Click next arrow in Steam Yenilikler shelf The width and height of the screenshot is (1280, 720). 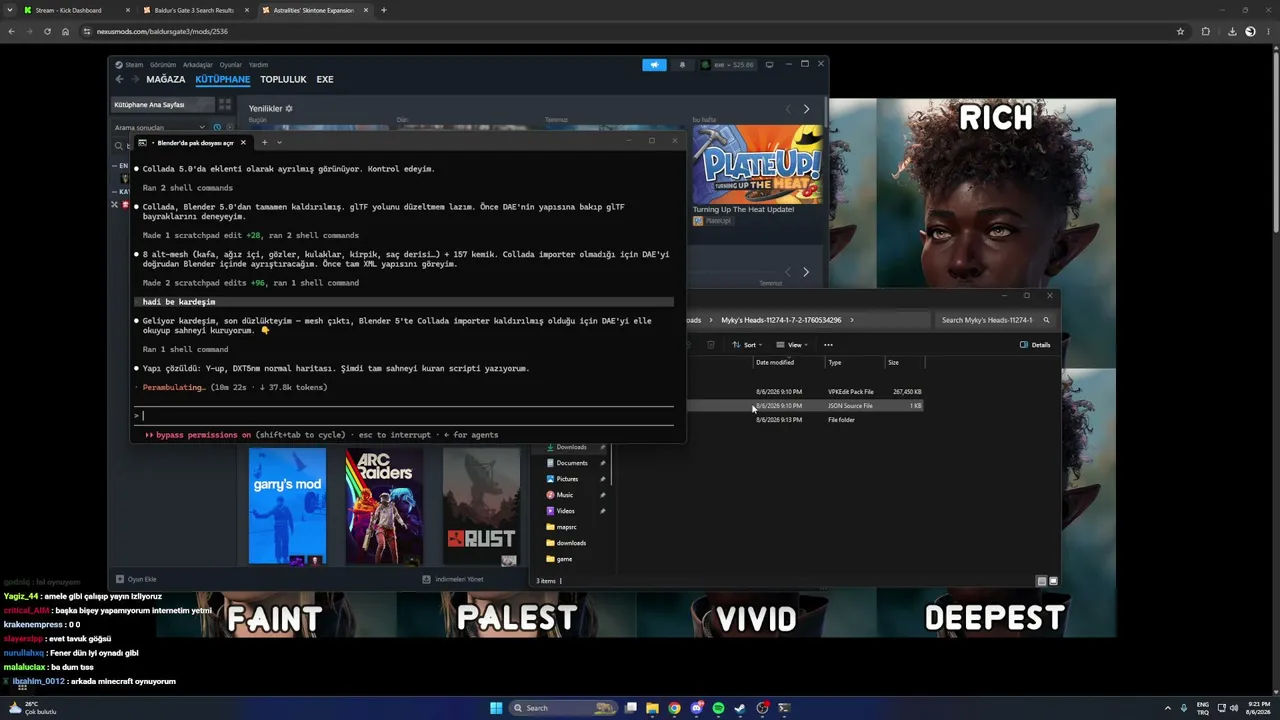(806, 109)
